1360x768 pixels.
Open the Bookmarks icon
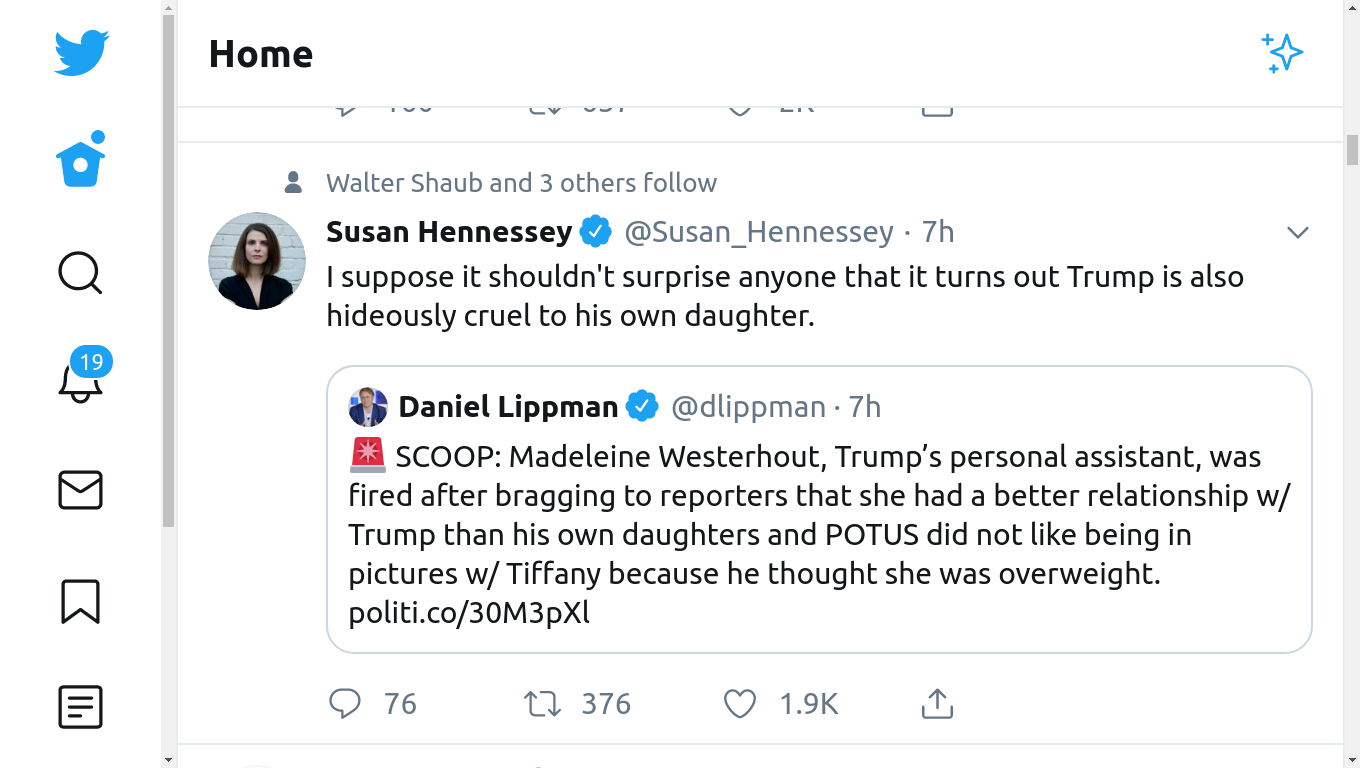80,601
